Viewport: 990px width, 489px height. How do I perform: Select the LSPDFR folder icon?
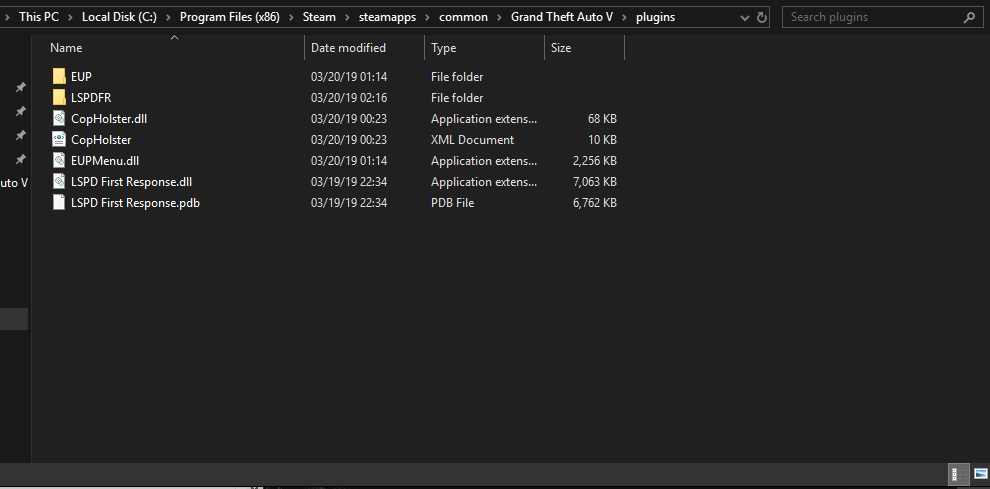point(59,98)
